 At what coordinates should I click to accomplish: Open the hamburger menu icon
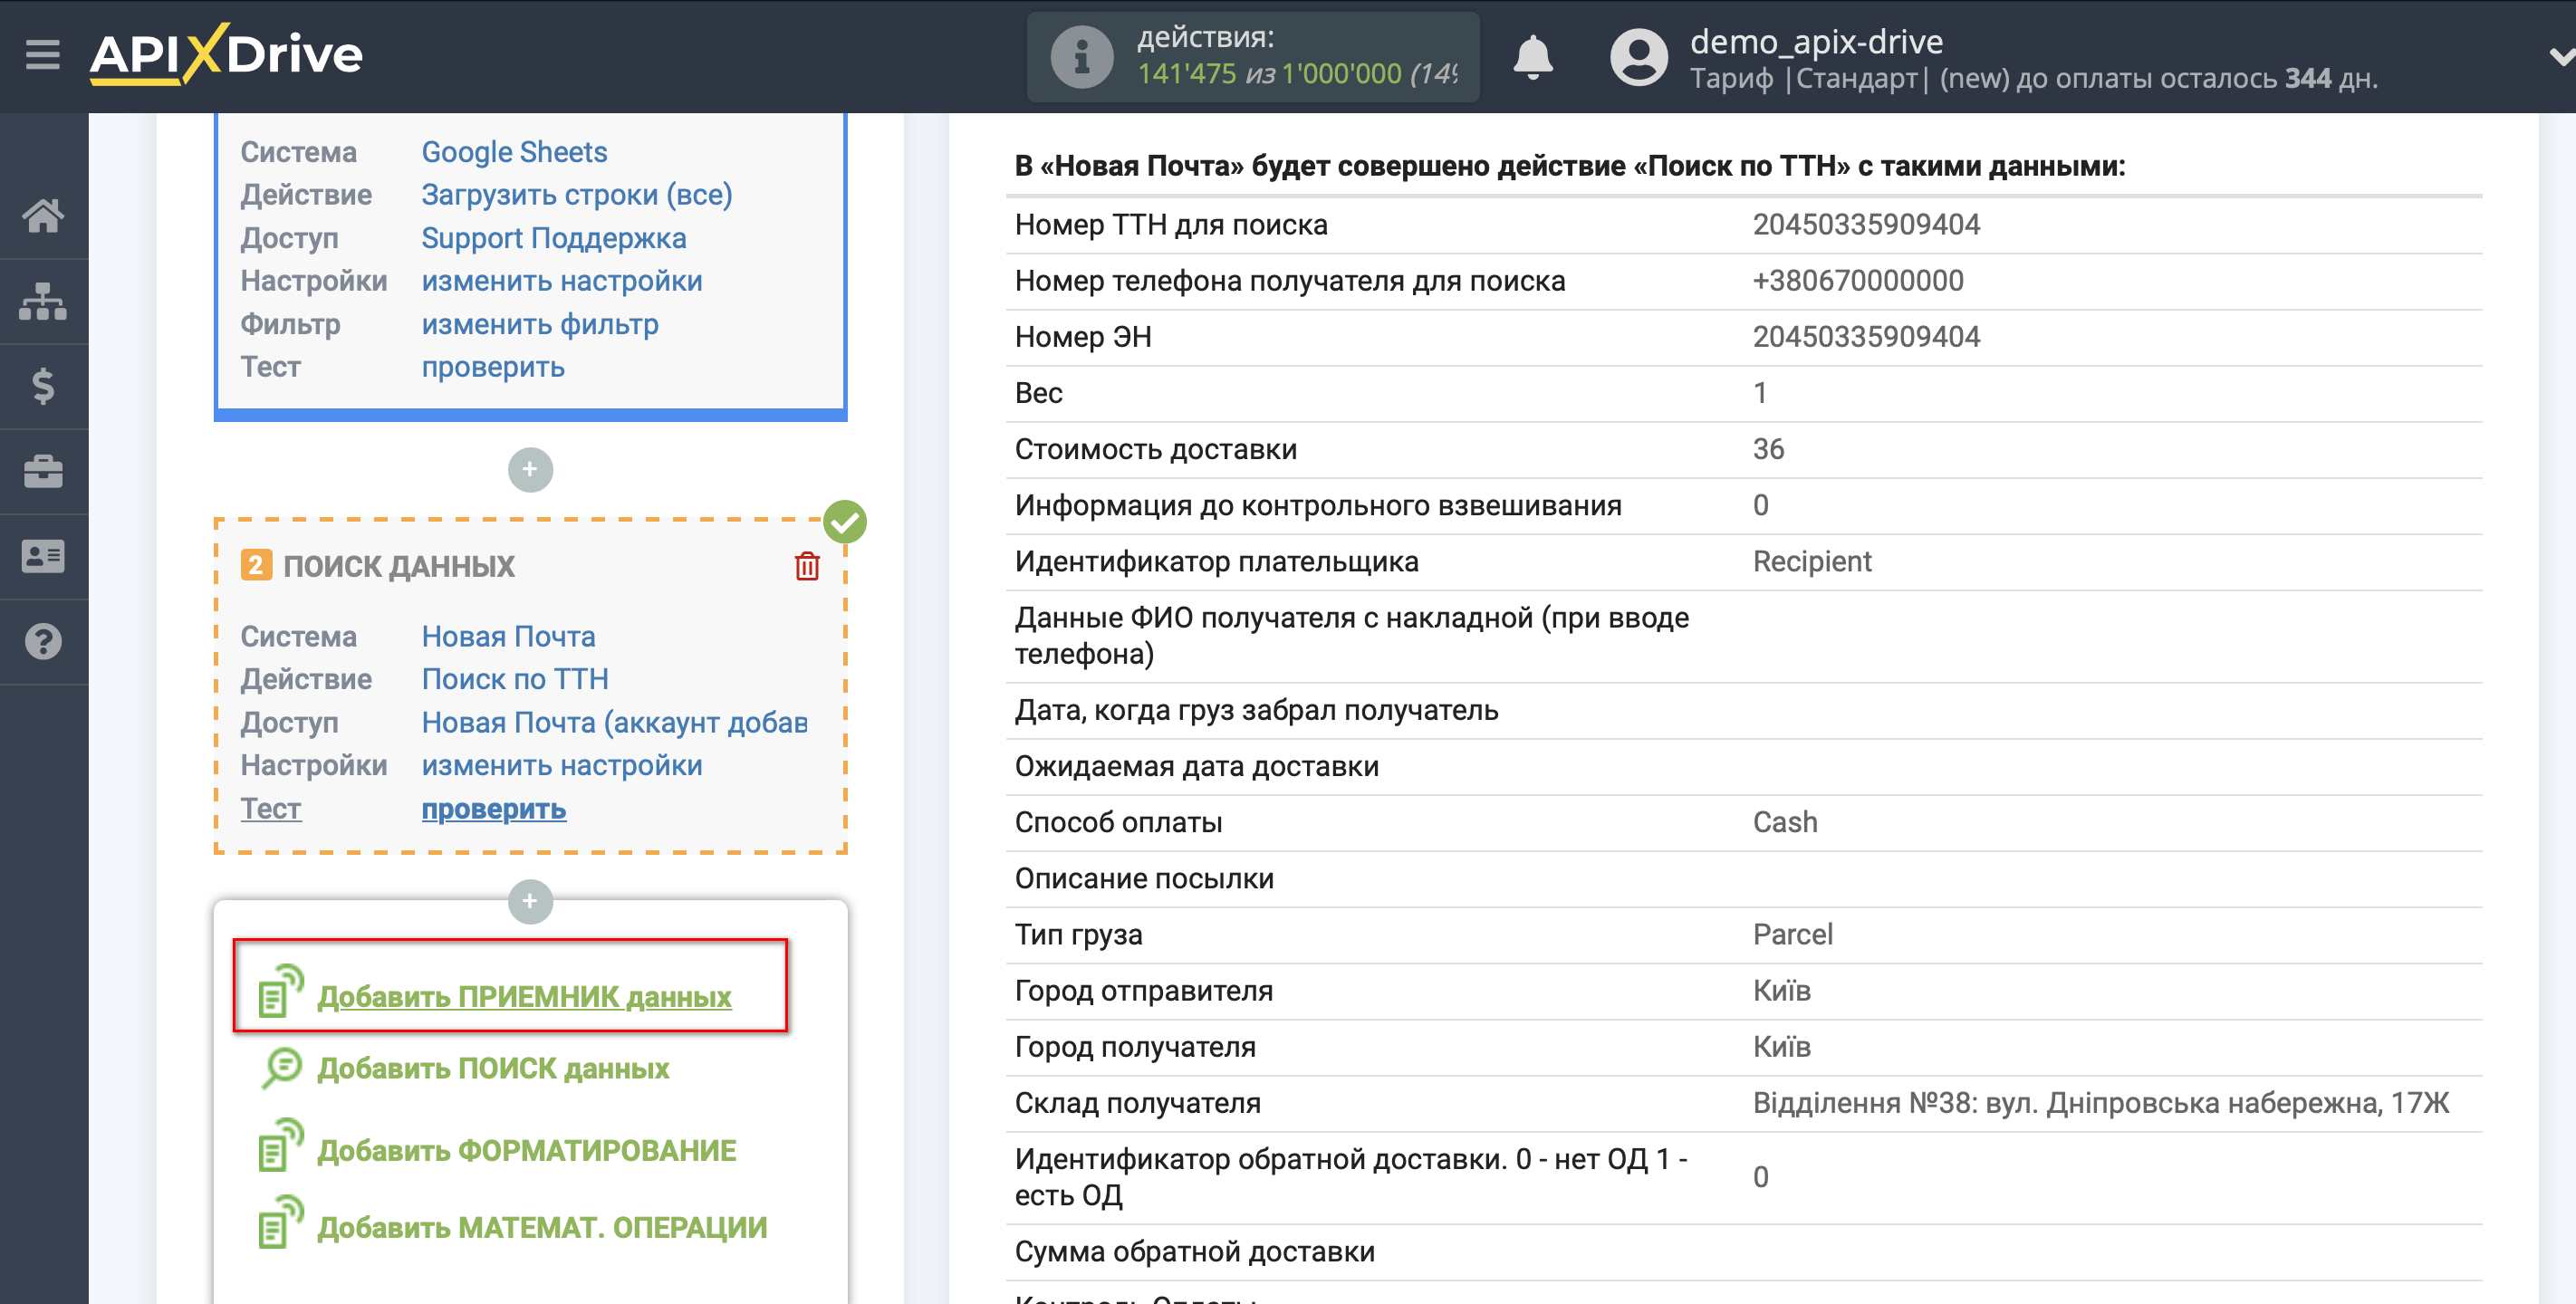[43, 54]
